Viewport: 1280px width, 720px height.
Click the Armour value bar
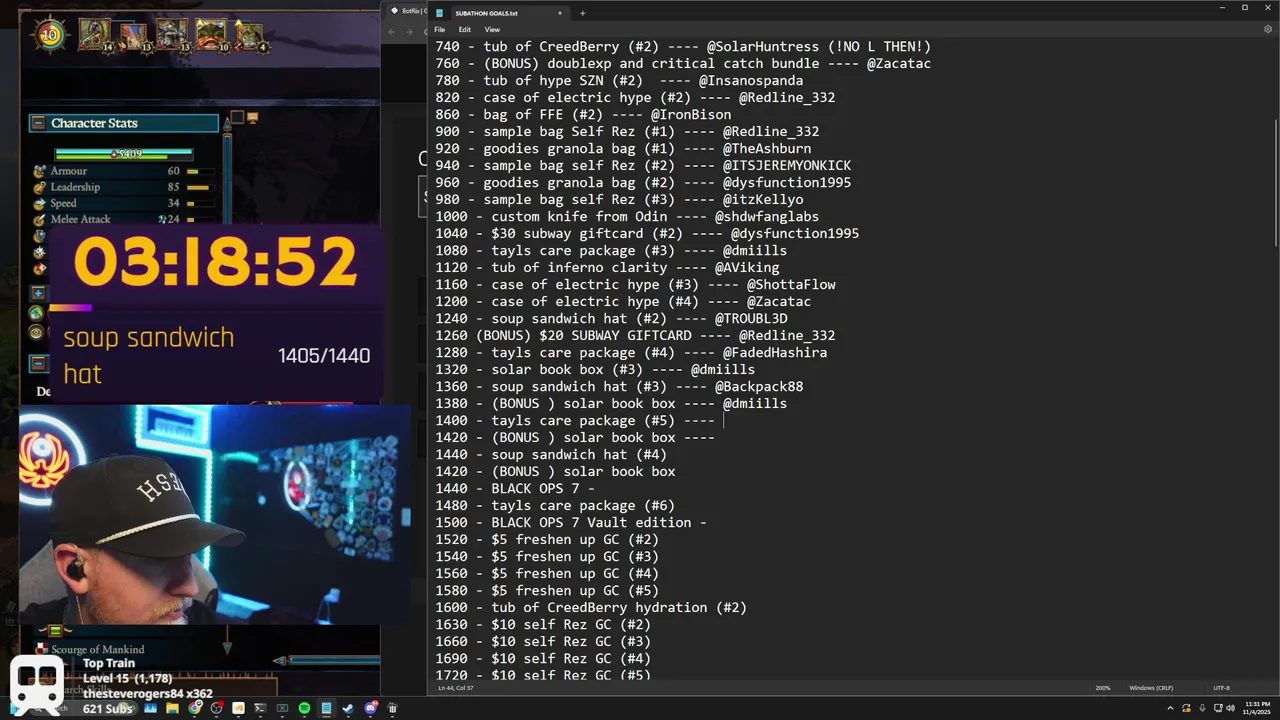[199, 171]
